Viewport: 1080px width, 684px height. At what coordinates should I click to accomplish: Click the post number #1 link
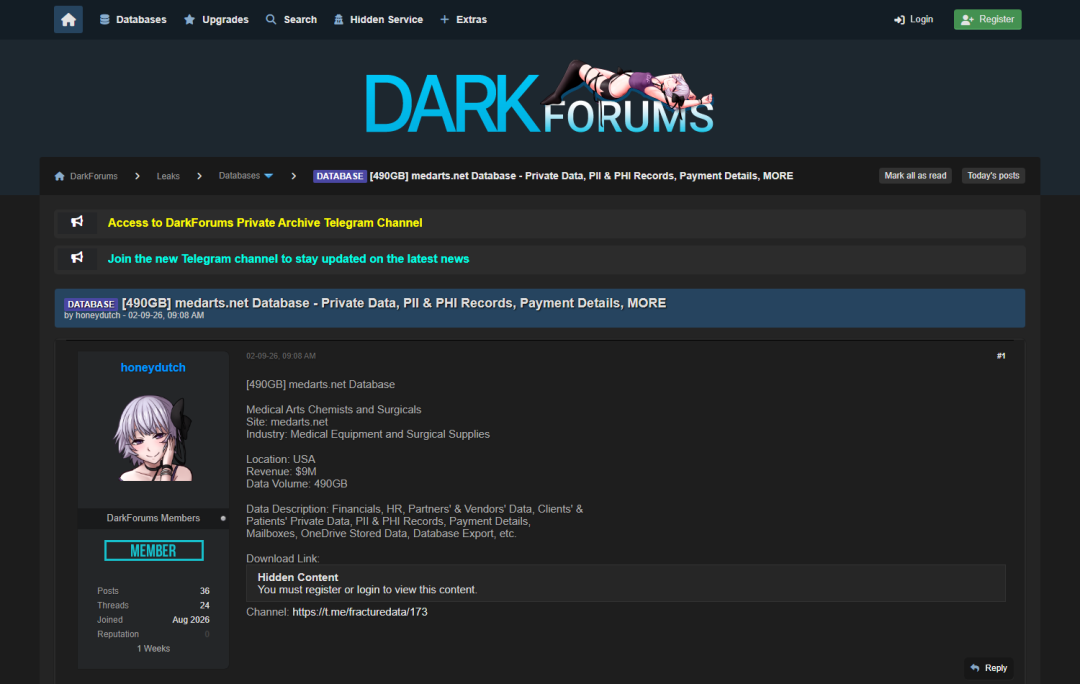[1001, 356]
